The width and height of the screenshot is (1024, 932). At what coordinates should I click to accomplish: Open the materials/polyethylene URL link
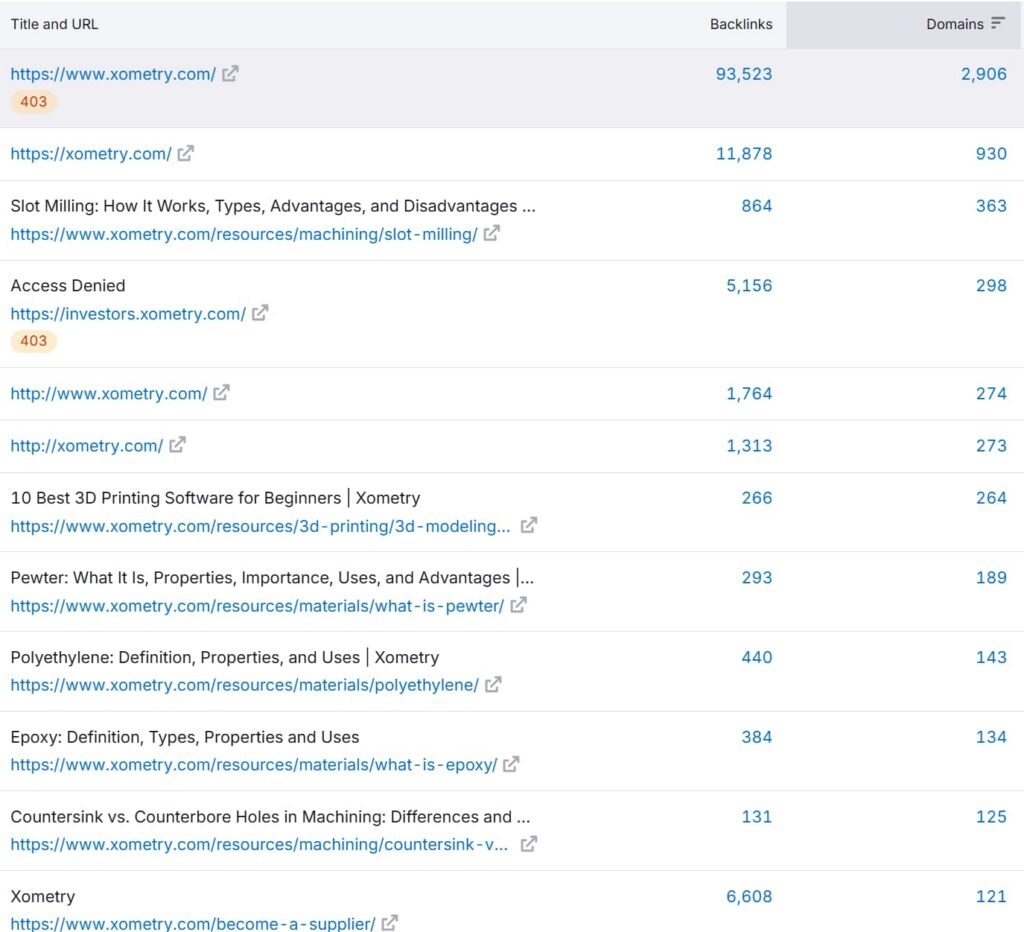coord(245,685)
